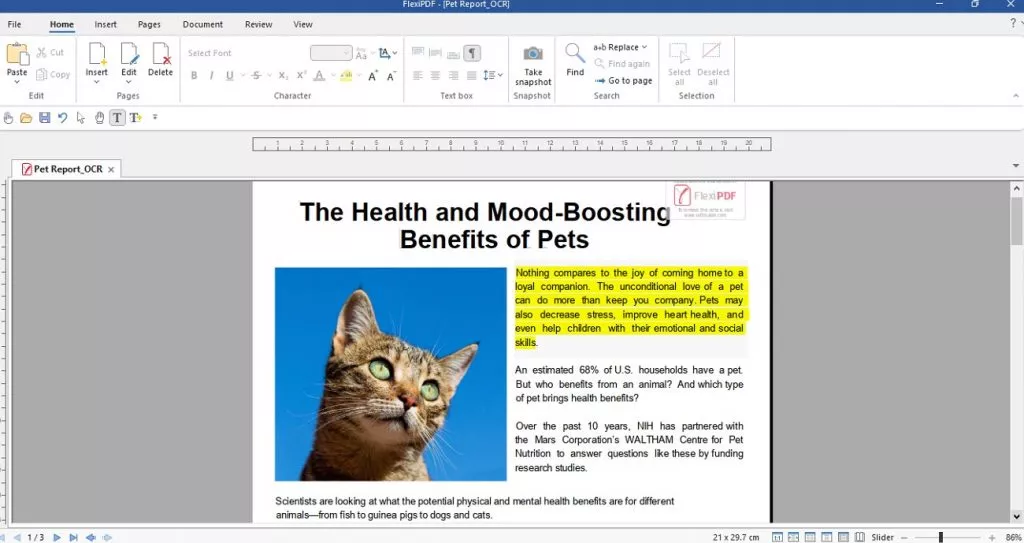Select the touch-mode hand icon in quick toolbar
This screenshot has width=1024, height=543.
(8, 118)
